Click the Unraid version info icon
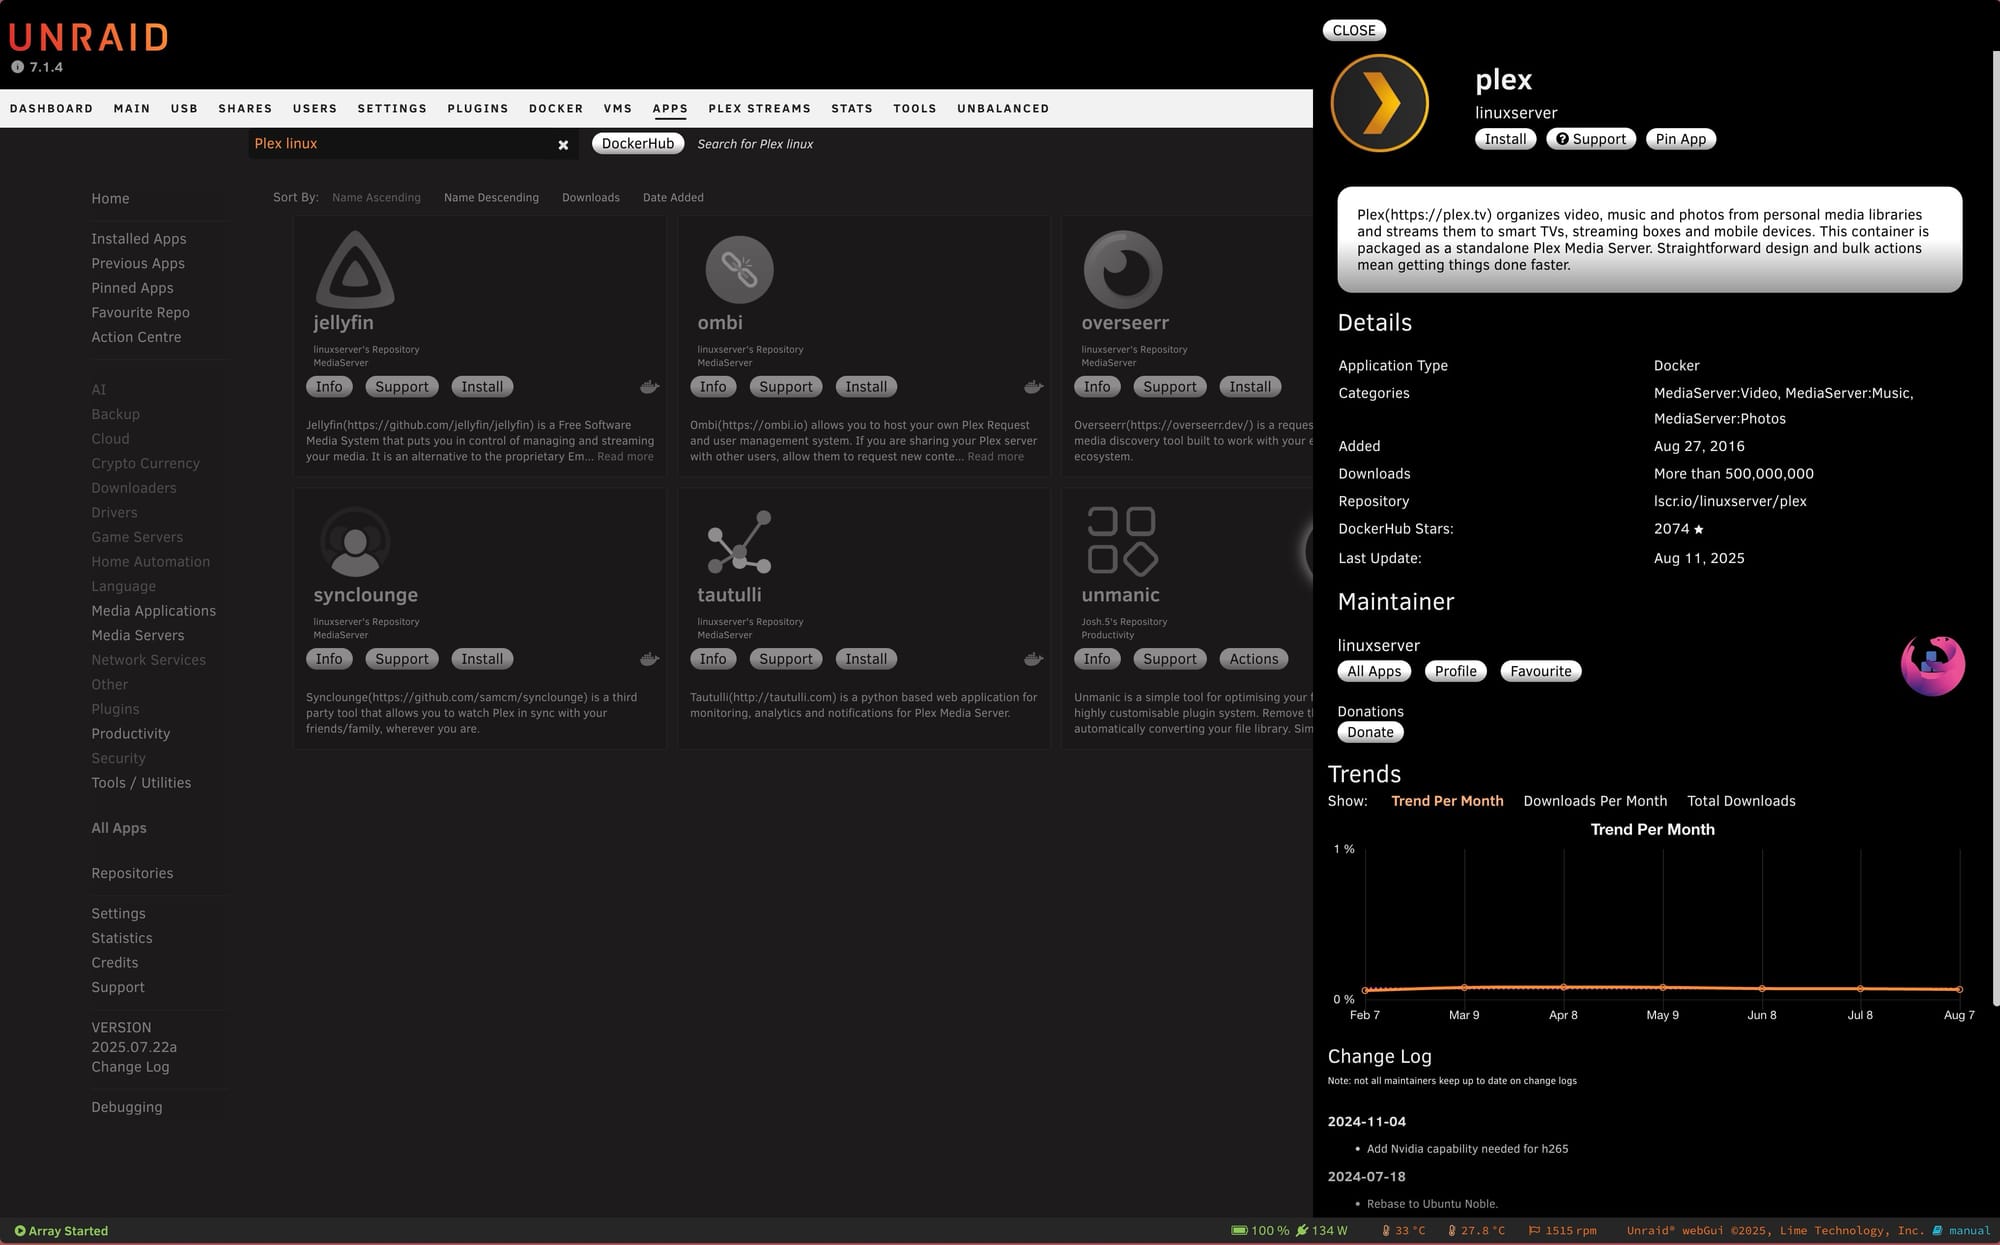 click(17, 67)
